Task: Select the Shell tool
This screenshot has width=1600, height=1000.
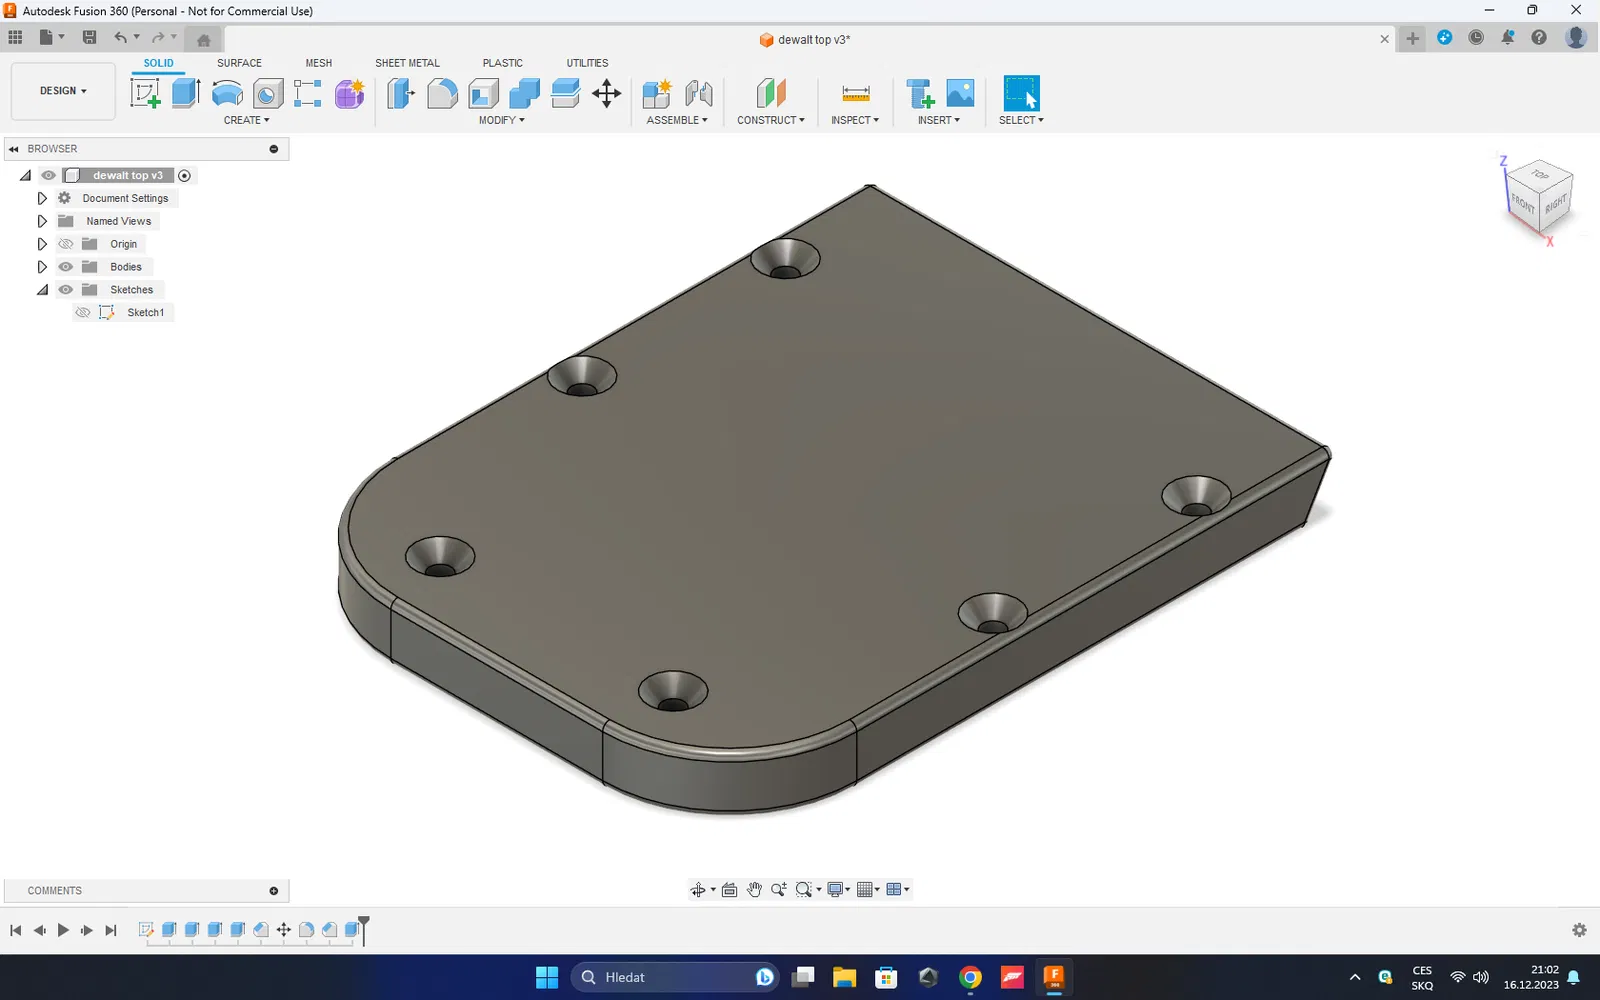Action: tap(483, 94)
